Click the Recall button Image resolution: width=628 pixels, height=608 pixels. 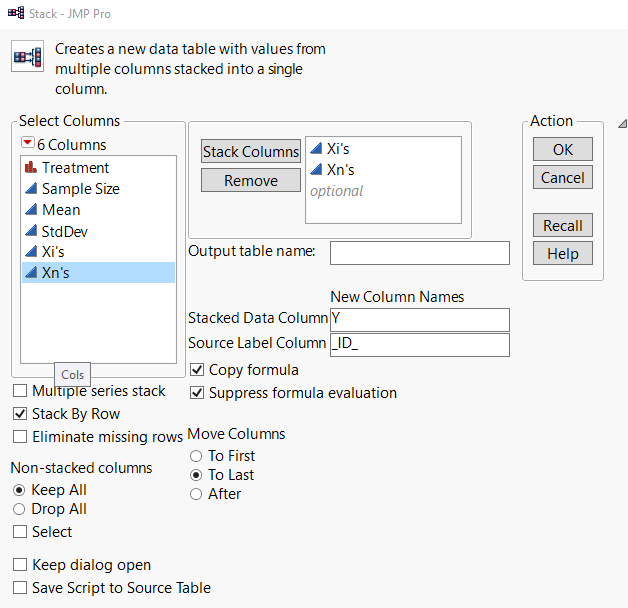tap(563, 225)
